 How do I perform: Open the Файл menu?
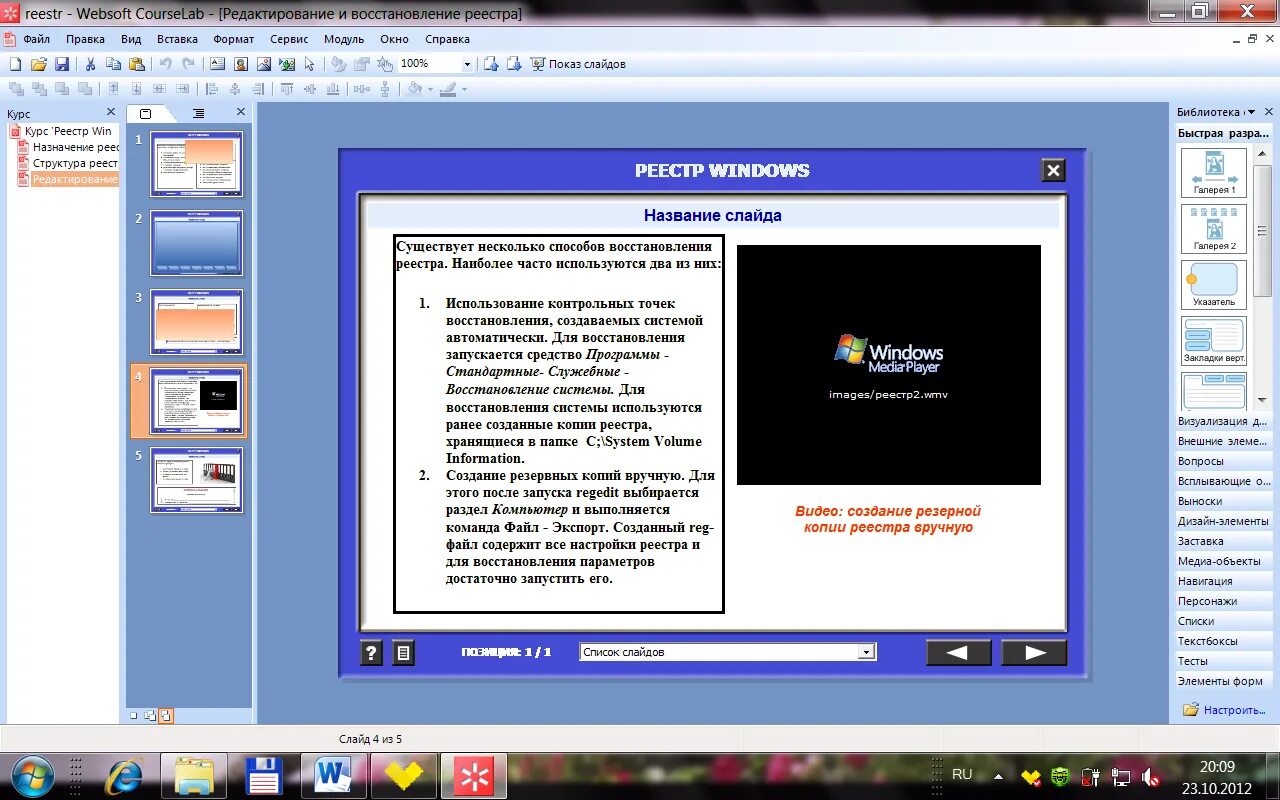pyautogui.click(x=36, y=39)
